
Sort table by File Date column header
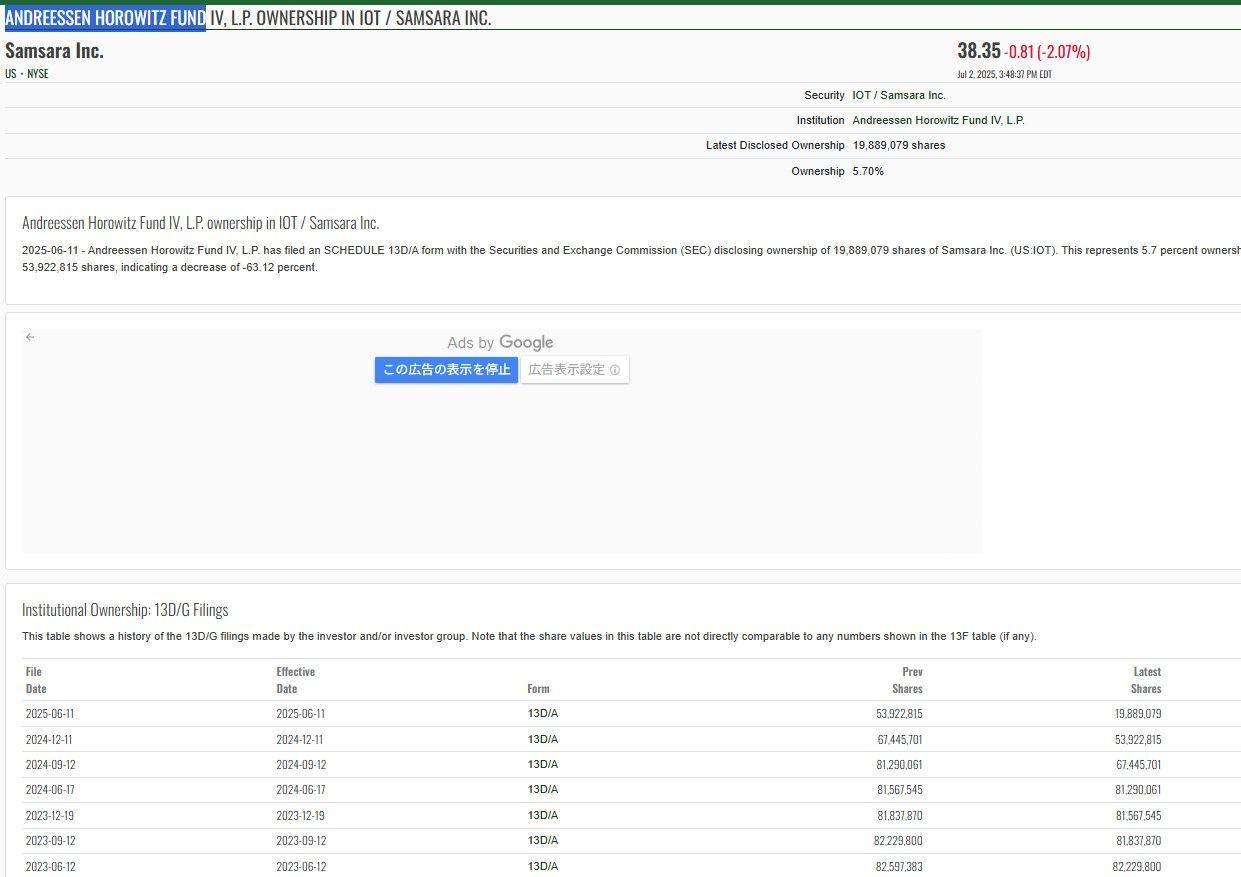click(x=36, y=680)
